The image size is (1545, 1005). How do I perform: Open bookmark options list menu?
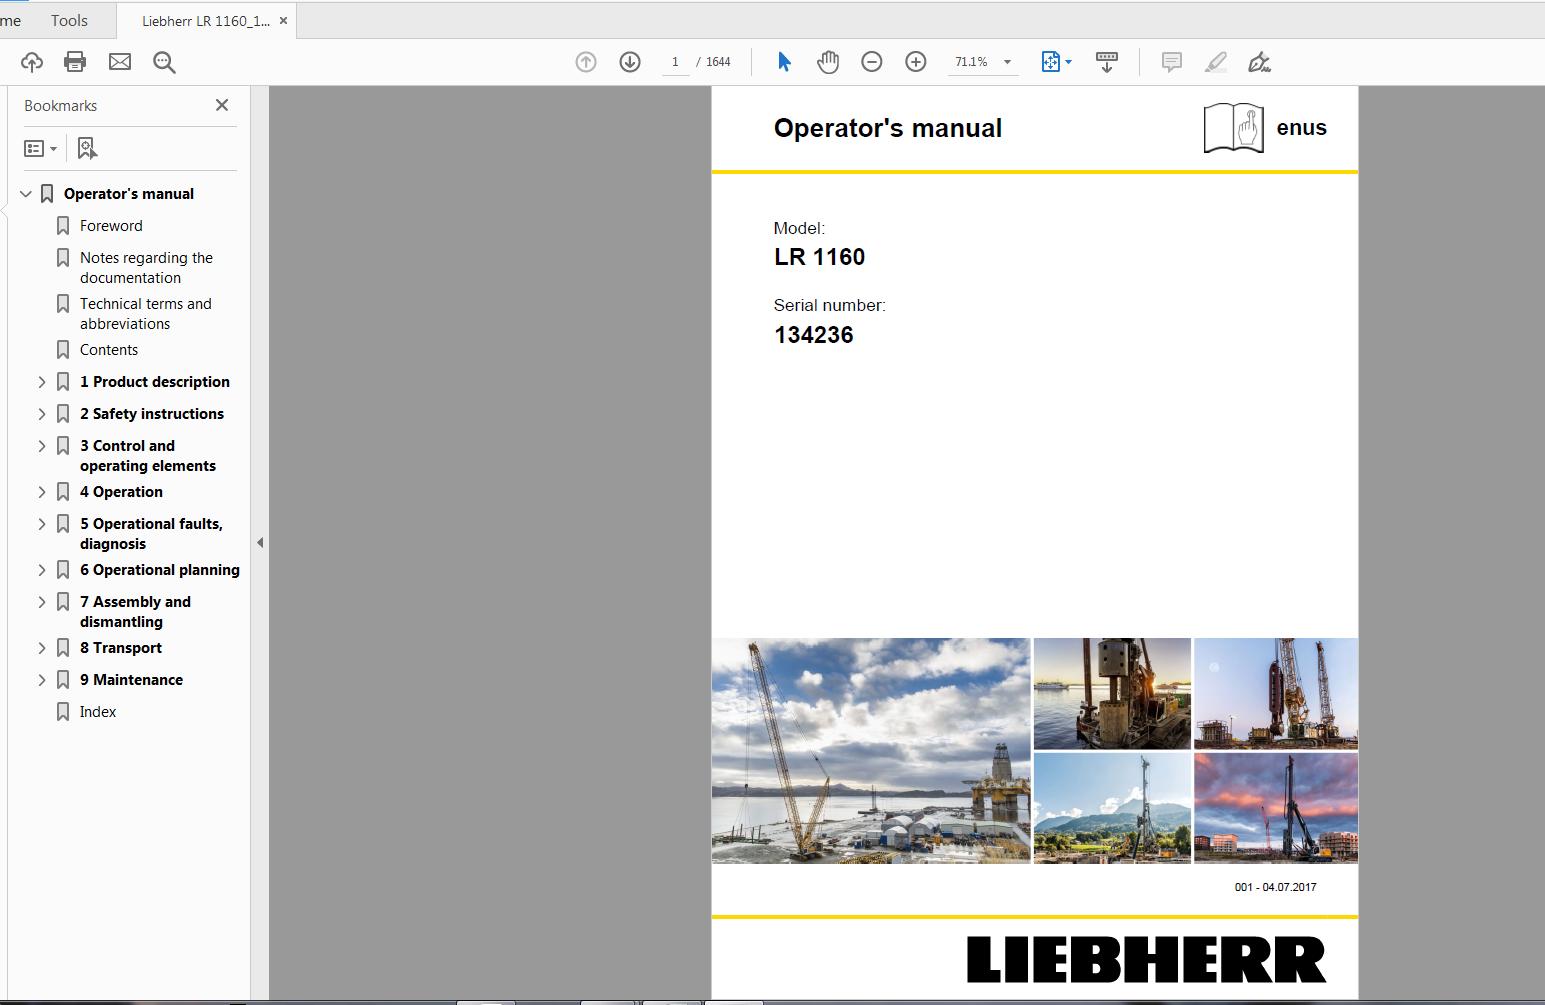40,148
